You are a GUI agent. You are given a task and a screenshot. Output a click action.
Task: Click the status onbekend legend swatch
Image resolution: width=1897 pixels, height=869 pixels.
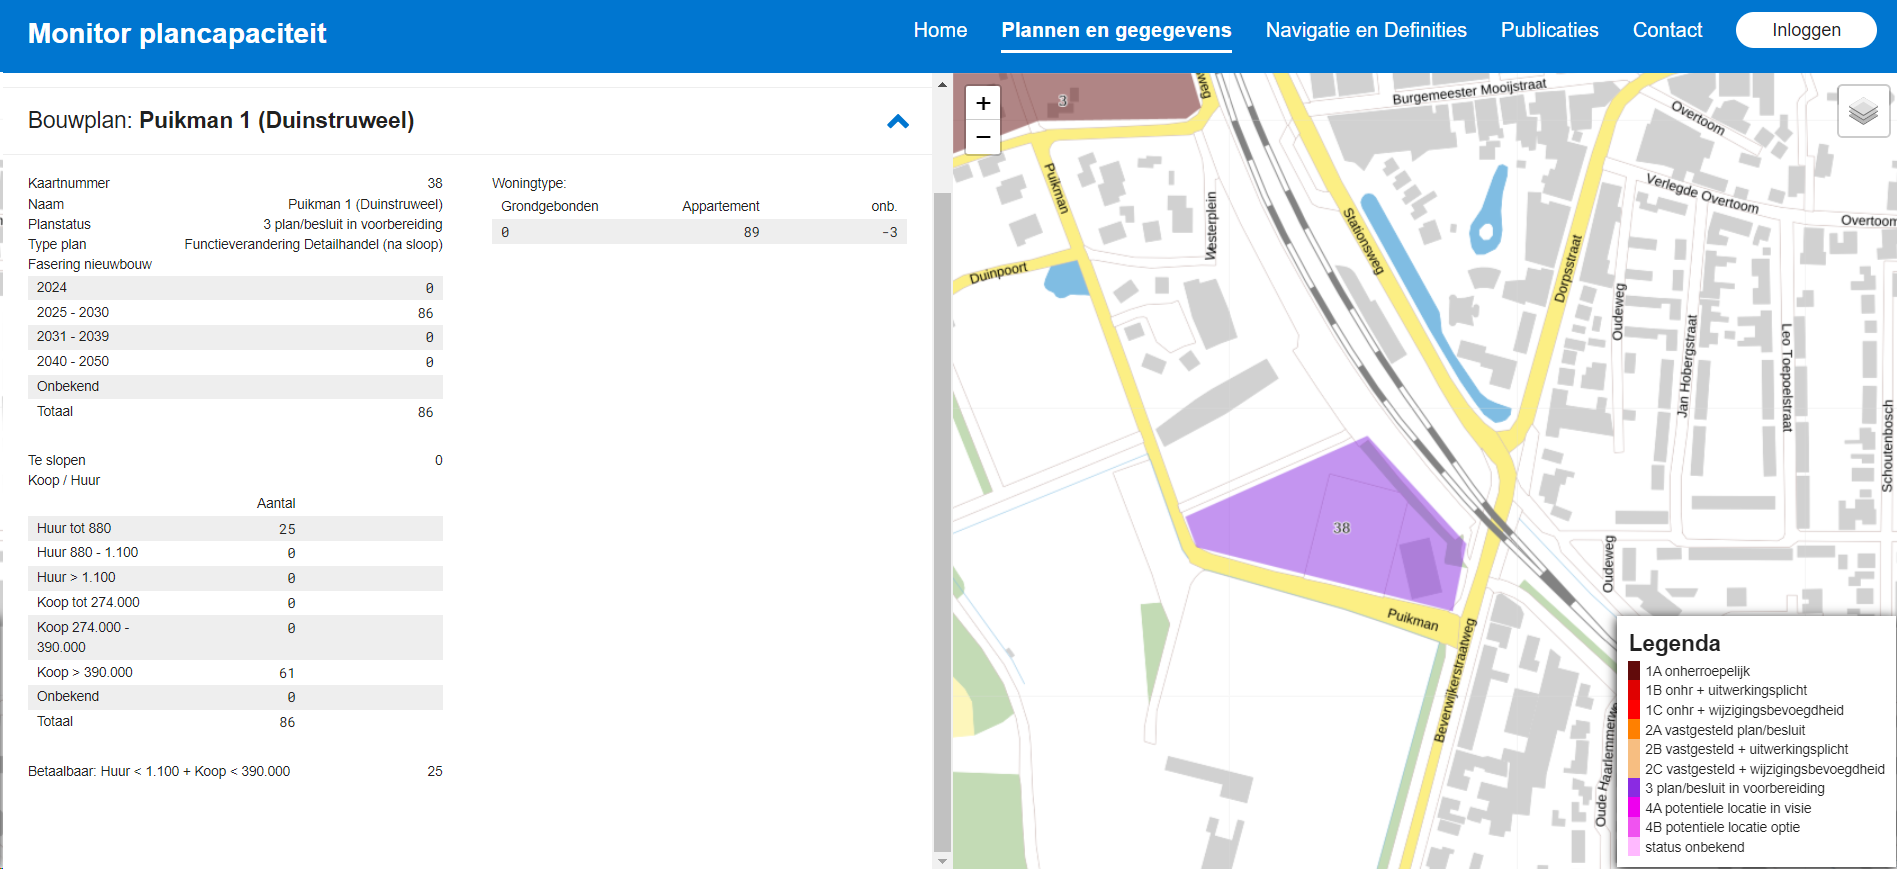pos(1634,847)
